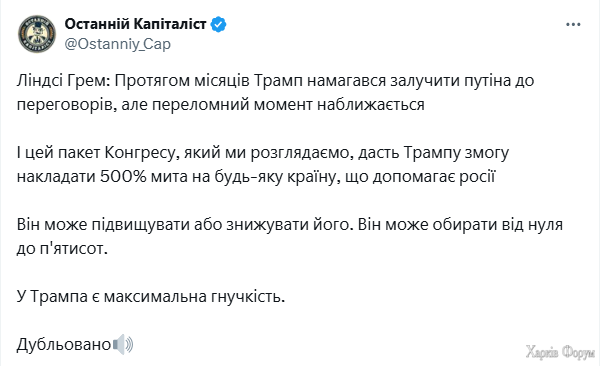The image size is (604, 366).
Task: Click the word Конгресу in second paragraph
Action: (140, 153)
